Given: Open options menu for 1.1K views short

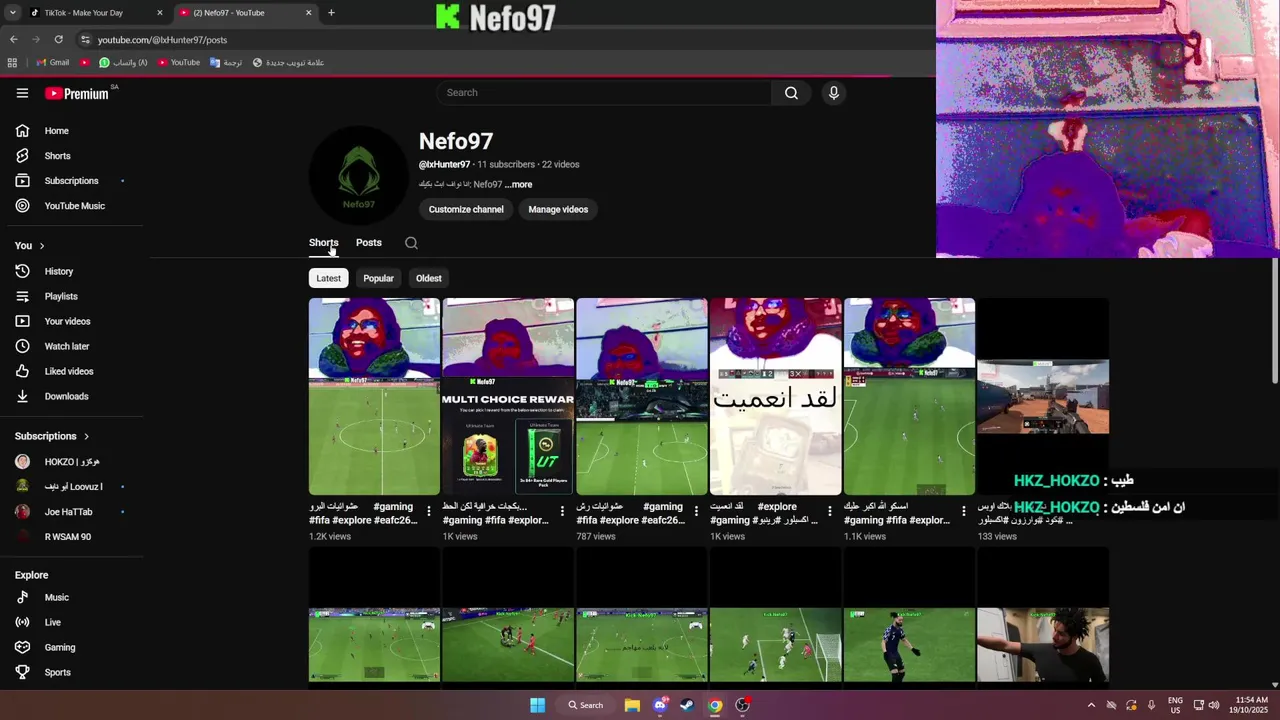Looking at the screenshot, I should click(x=964, y=511).
